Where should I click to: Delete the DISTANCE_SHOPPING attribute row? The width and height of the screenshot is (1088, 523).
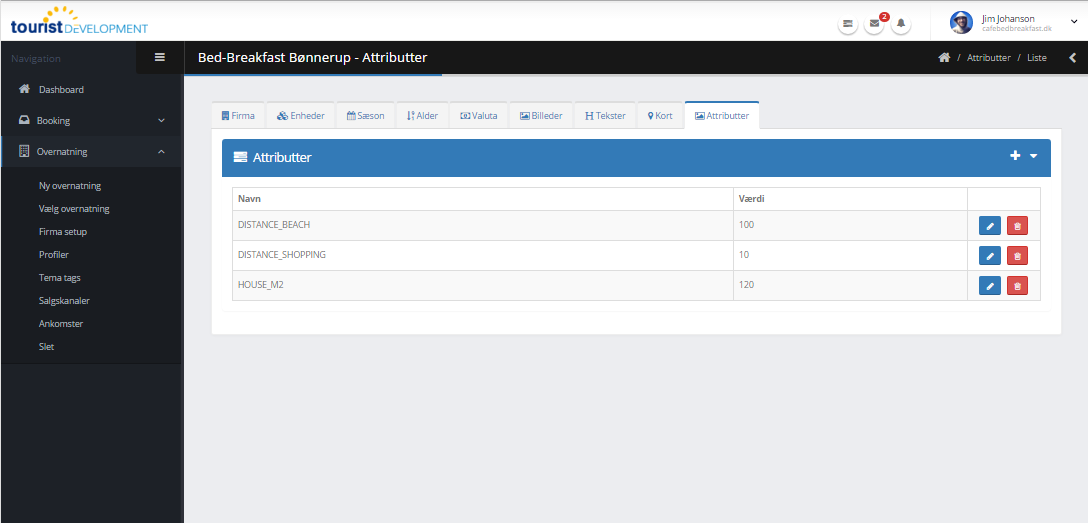1017,256
